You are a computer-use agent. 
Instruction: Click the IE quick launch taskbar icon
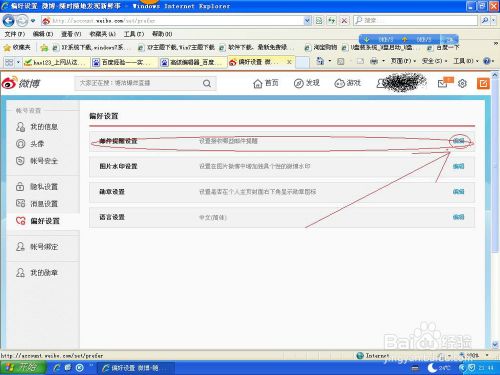coord(57,368)
